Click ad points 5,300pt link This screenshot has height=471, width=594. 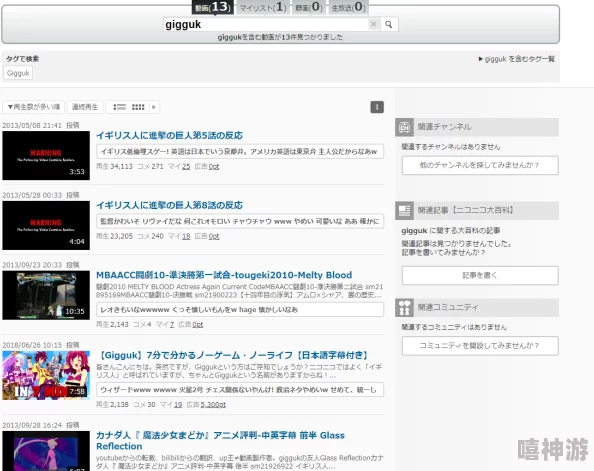[213, 405]
